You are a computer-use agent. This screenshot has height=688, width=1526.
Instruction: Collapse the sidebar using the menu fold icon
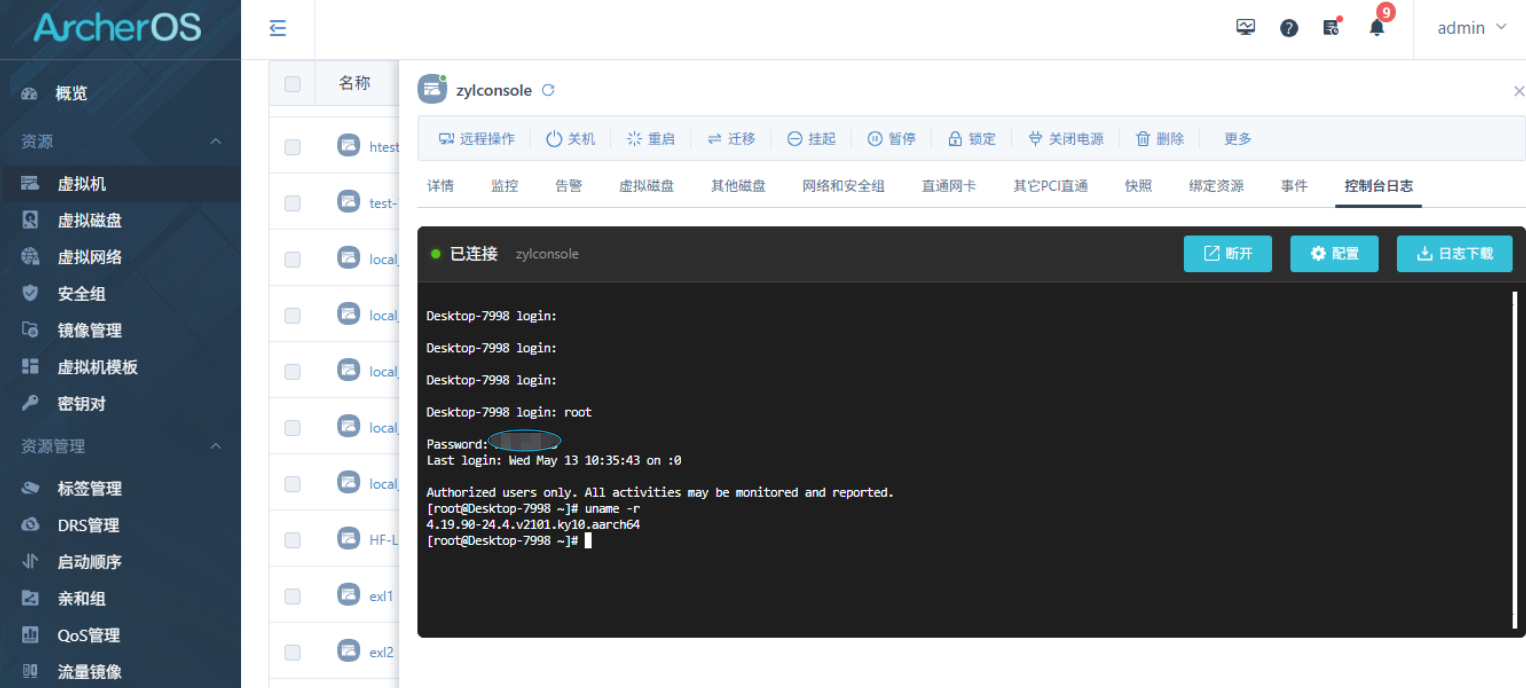coord(278,28)
